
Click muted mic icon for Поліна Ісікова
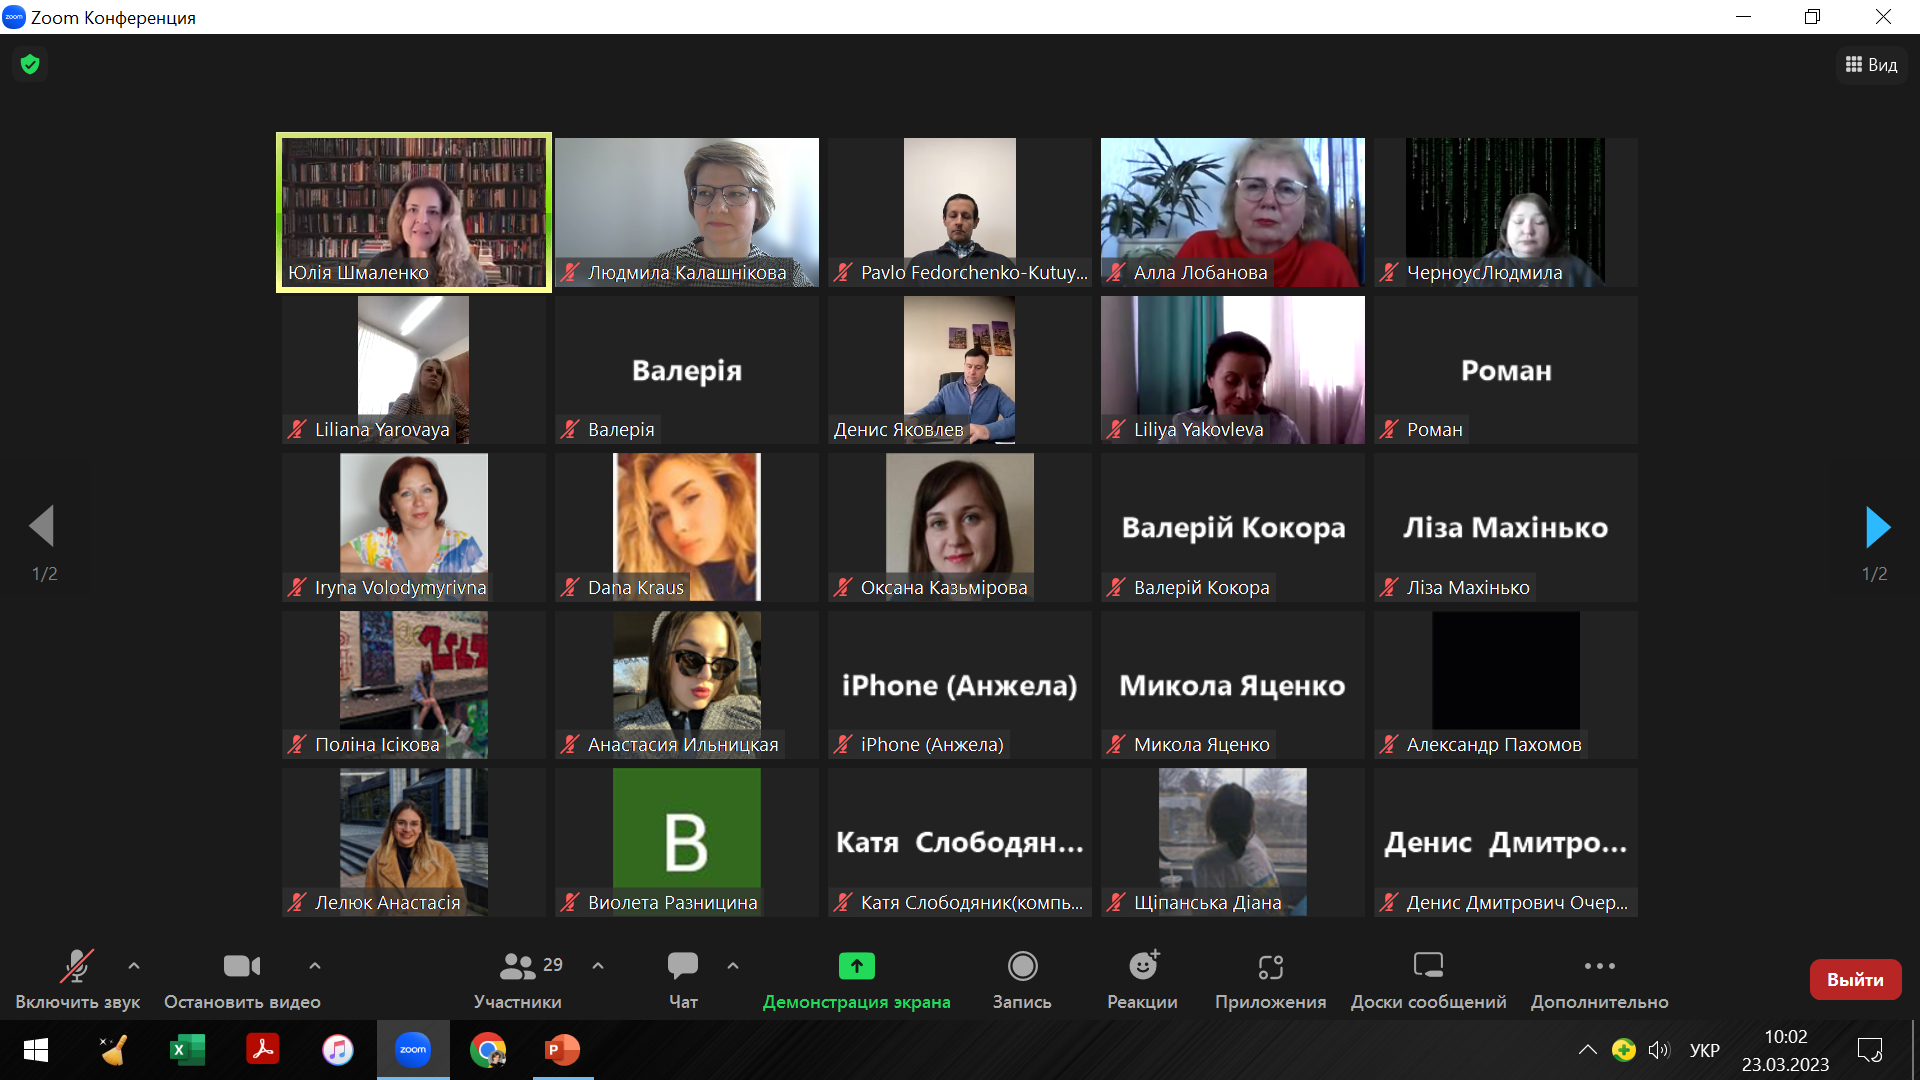[297, 745]
